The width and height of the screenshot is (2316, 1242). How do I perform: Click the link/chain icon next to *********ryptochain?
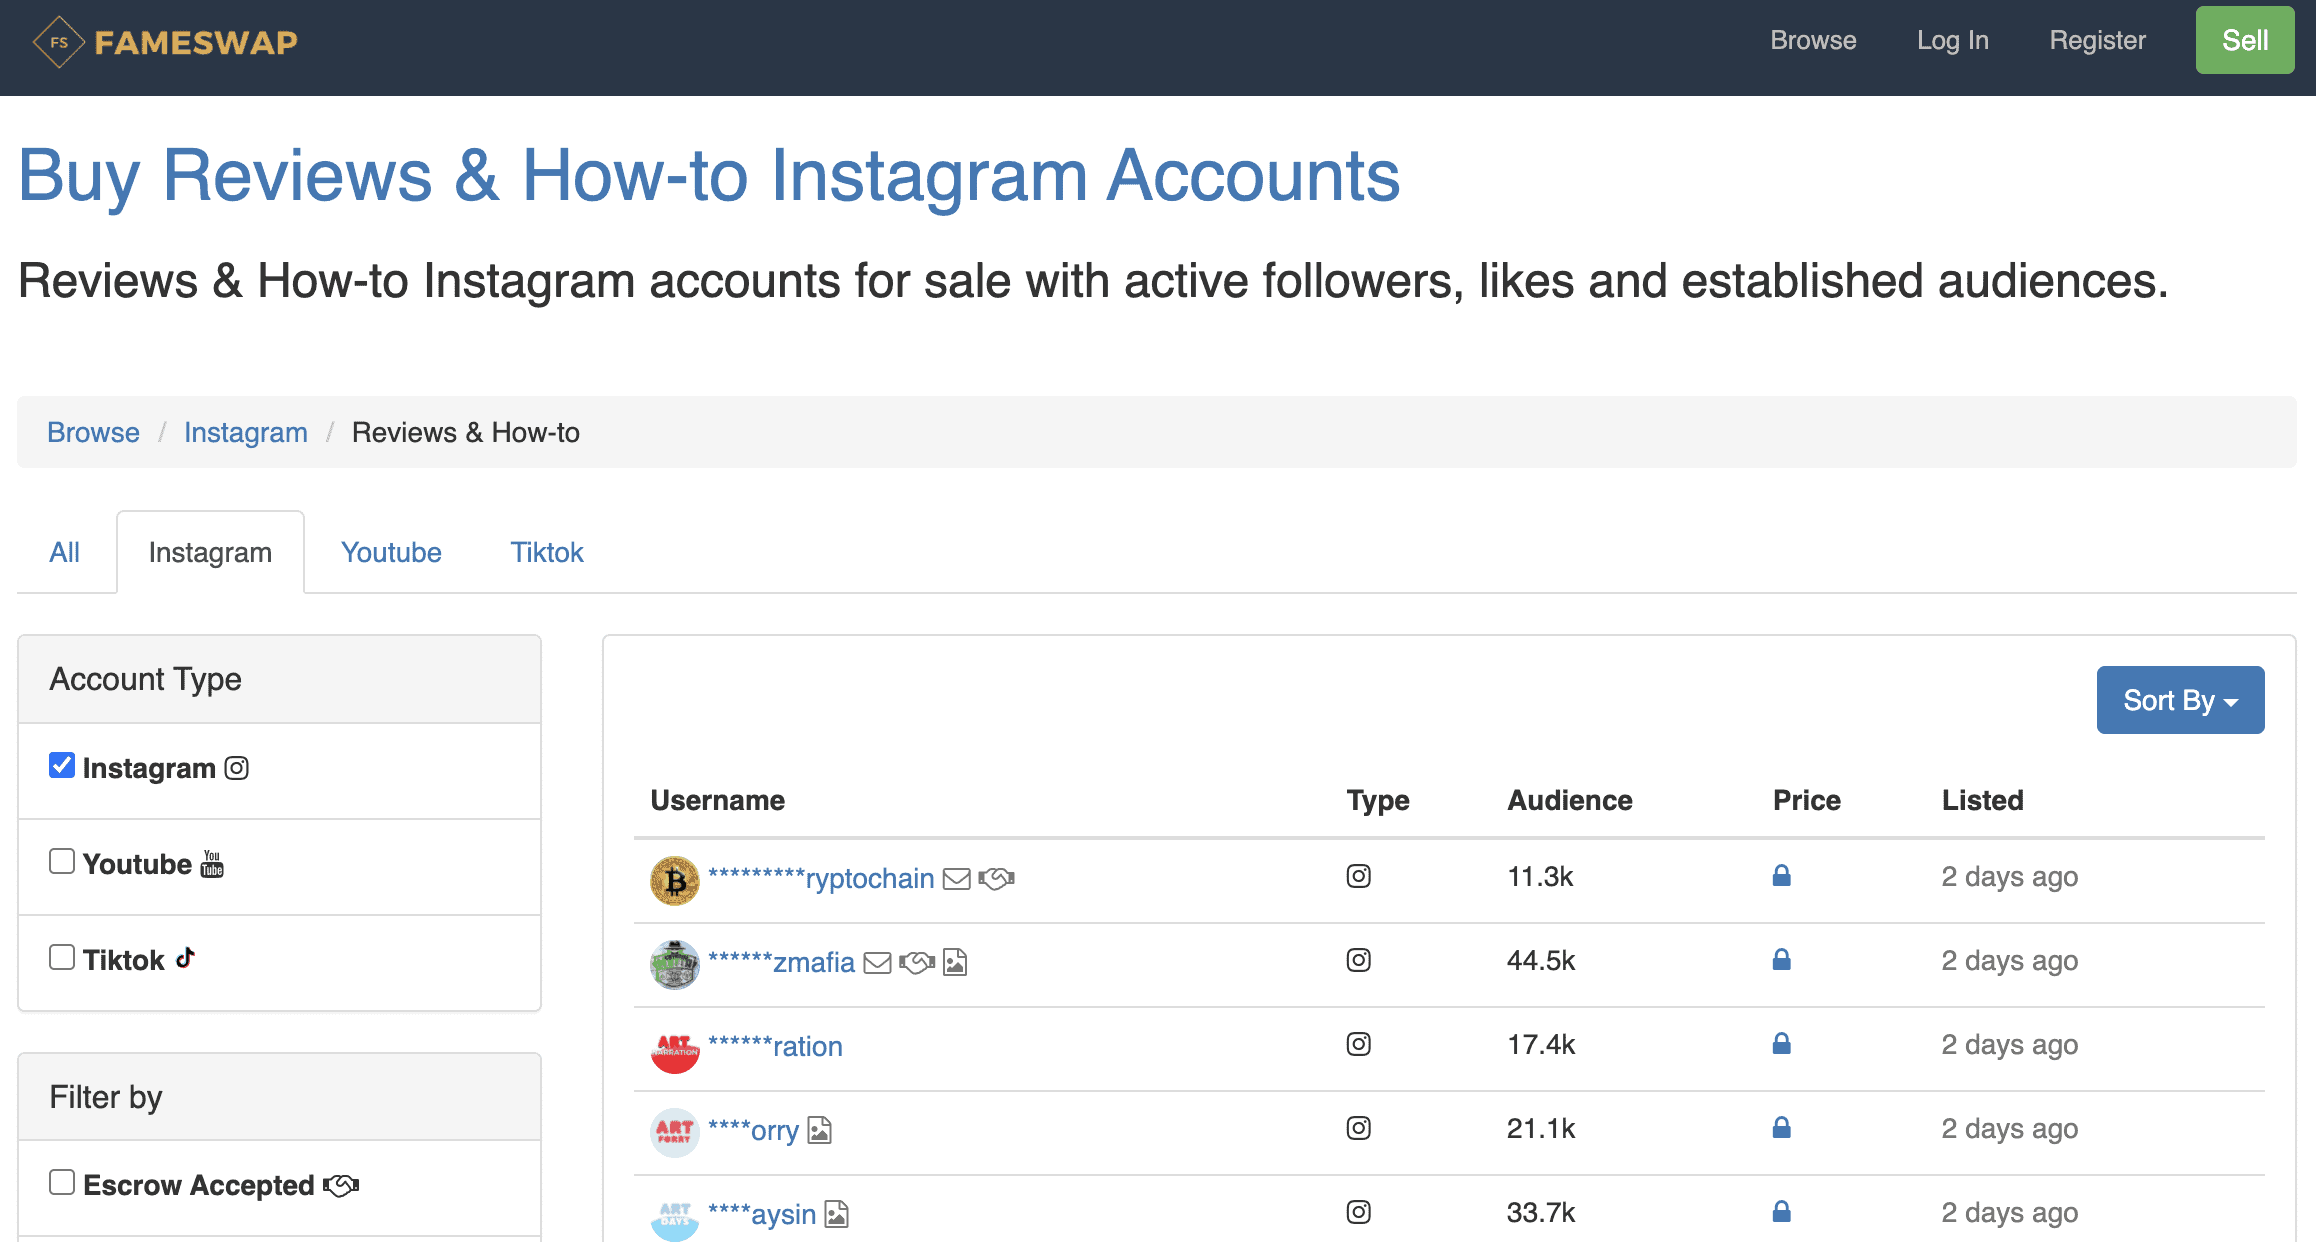[997, 878]
